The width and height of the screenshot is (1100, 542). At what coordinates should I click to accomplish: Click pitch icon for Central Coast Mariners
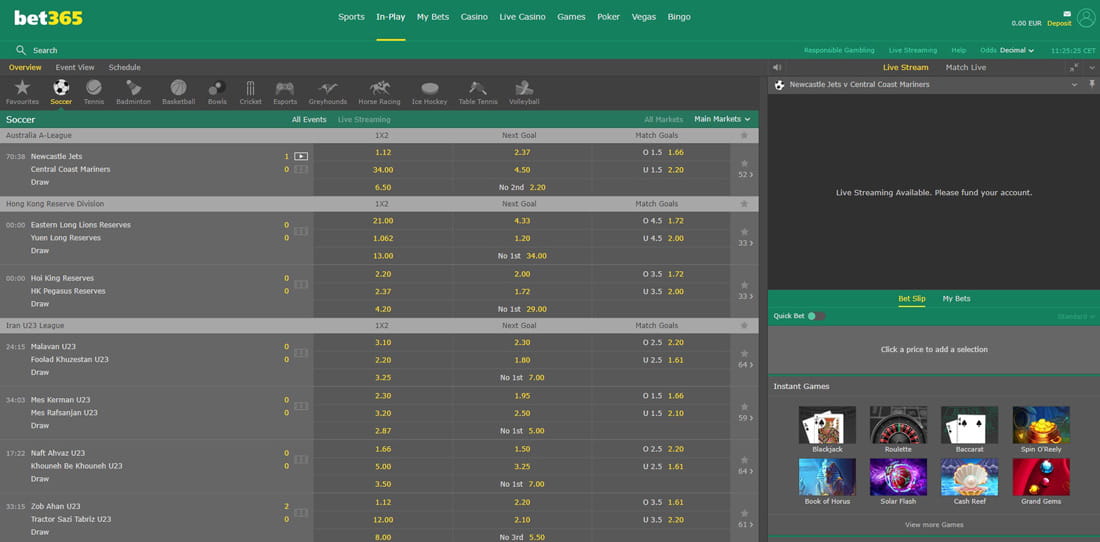click(301, 169)
